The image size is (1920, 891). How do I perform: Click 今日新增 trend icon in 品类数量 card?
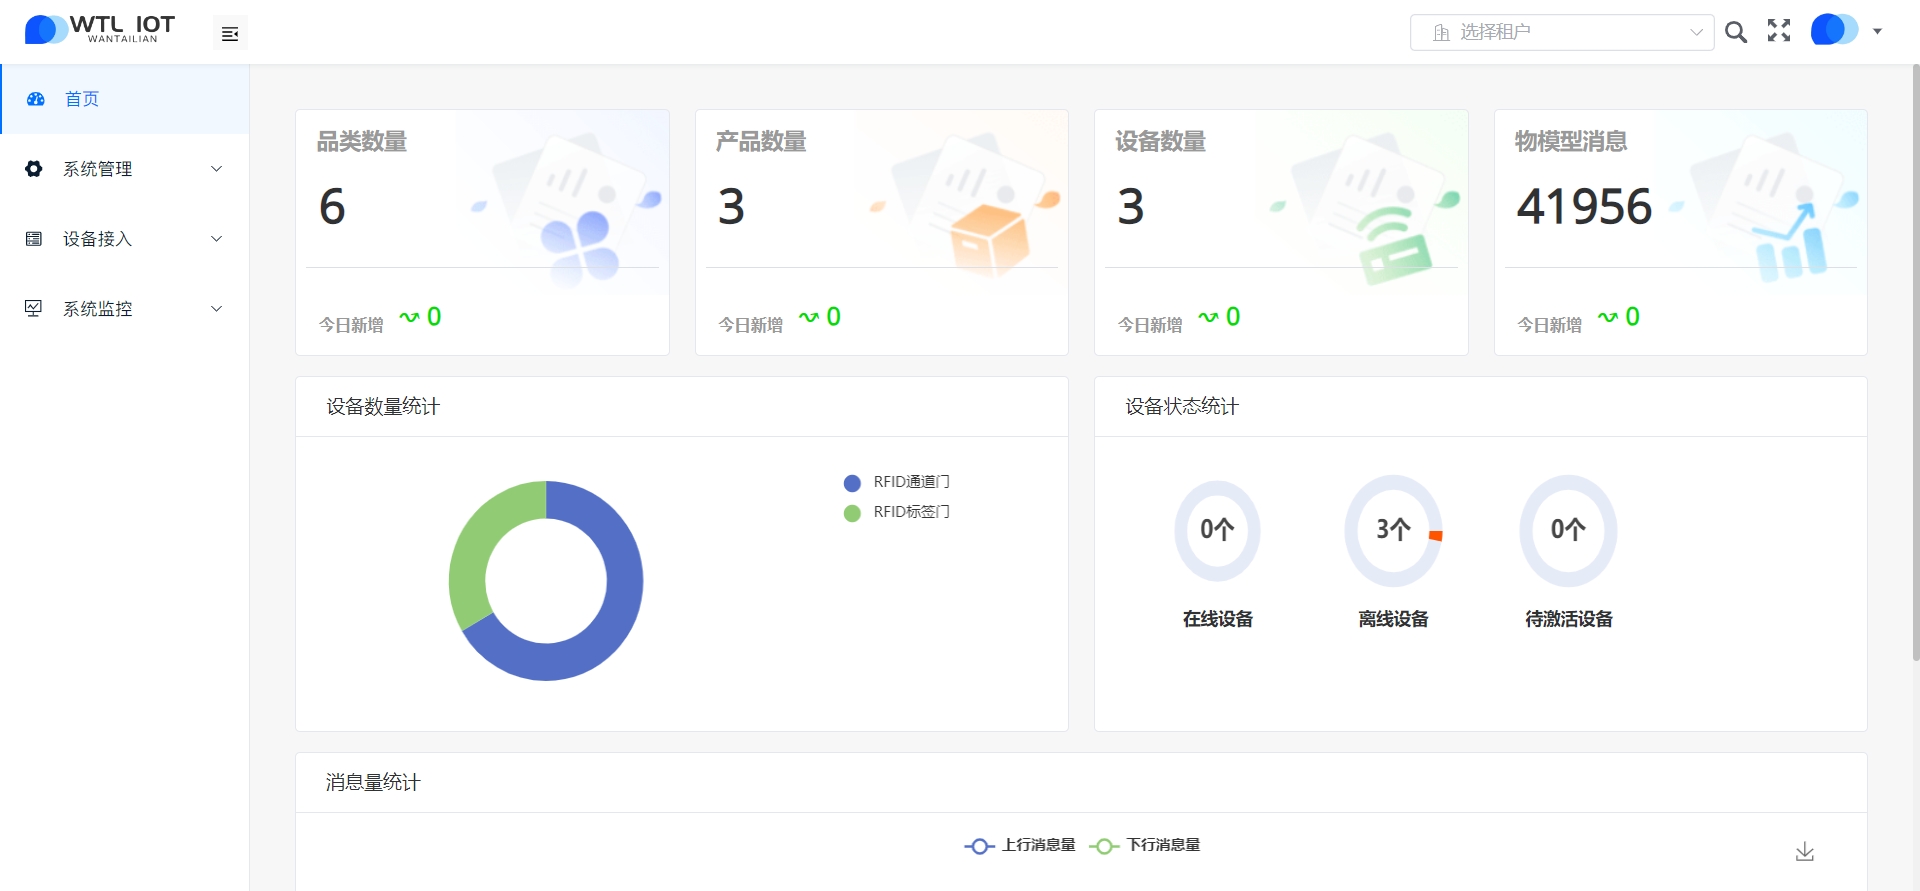(x=409, y=317)
